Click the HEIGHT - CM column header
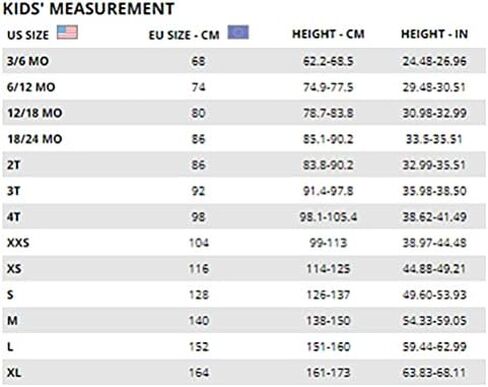Viewport: 488px width, 387px height. pyautogui.click(x=328, y=34)
